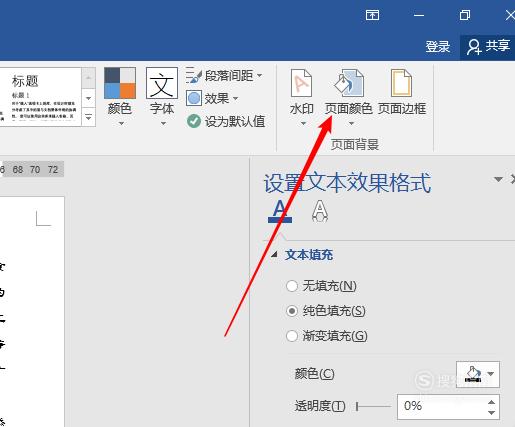Expand the document style gallery (More)
This screenshot has height=427, width=515.
click(x=89, y=117)
